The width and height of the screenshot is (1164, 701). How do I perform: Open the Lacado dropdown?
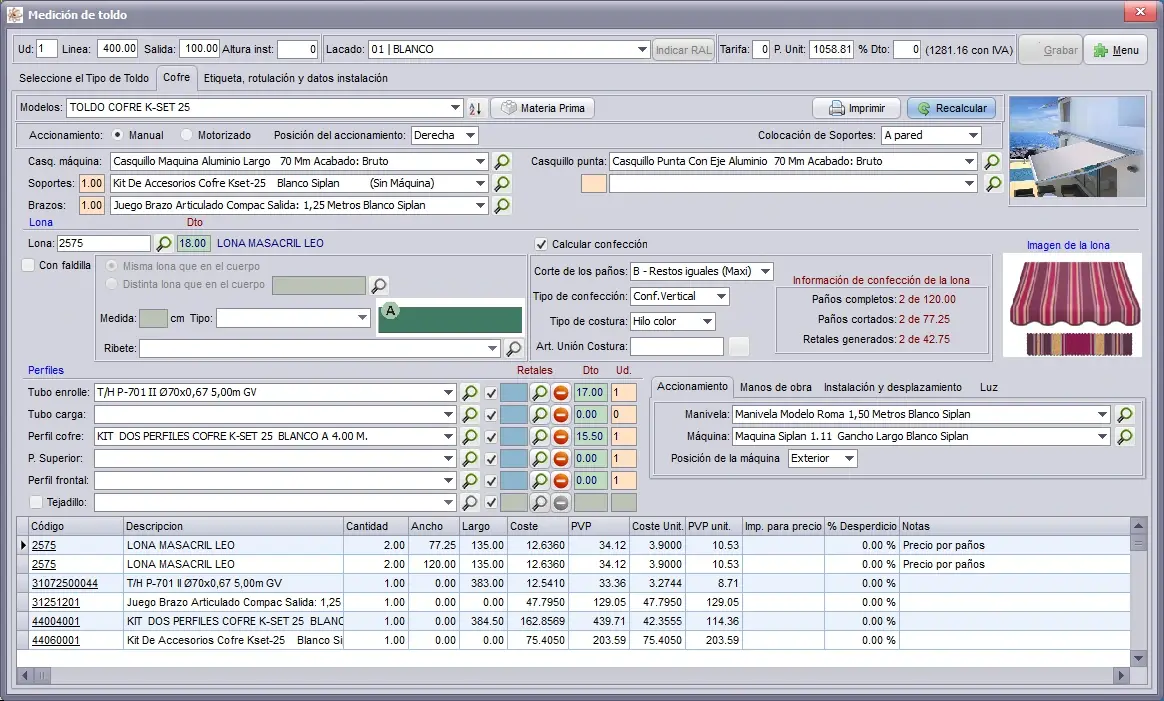tap(642, 50)
